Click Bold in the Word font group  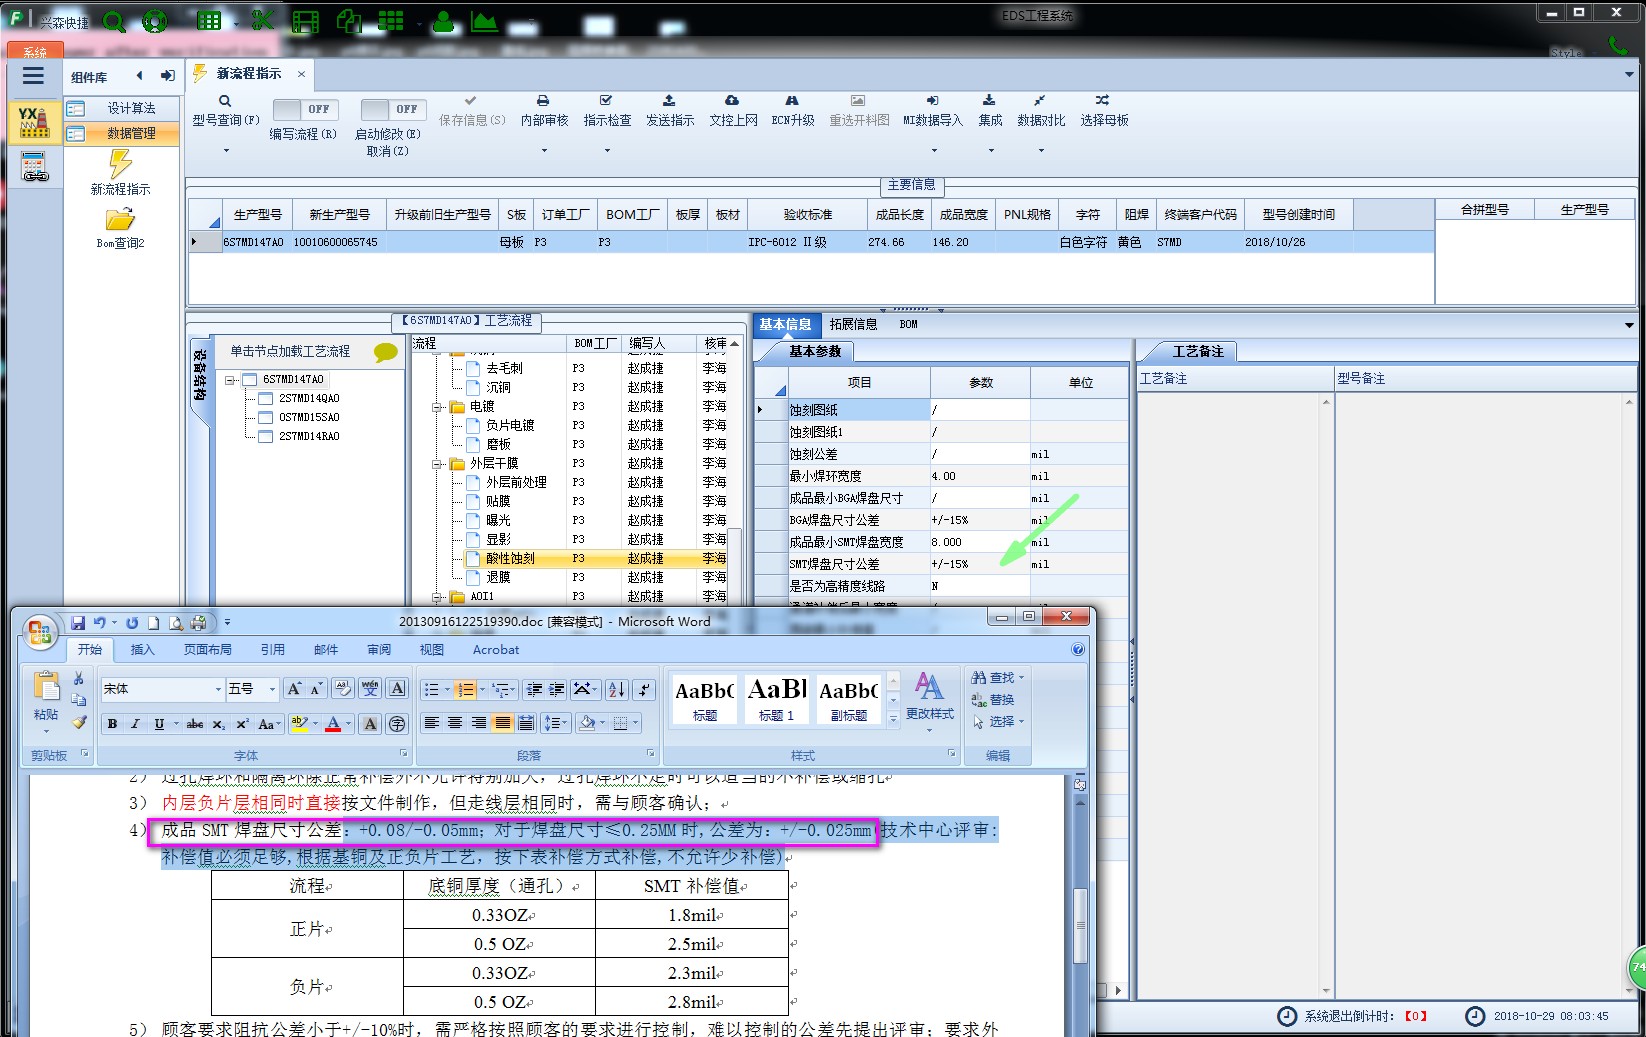(112, 724)
